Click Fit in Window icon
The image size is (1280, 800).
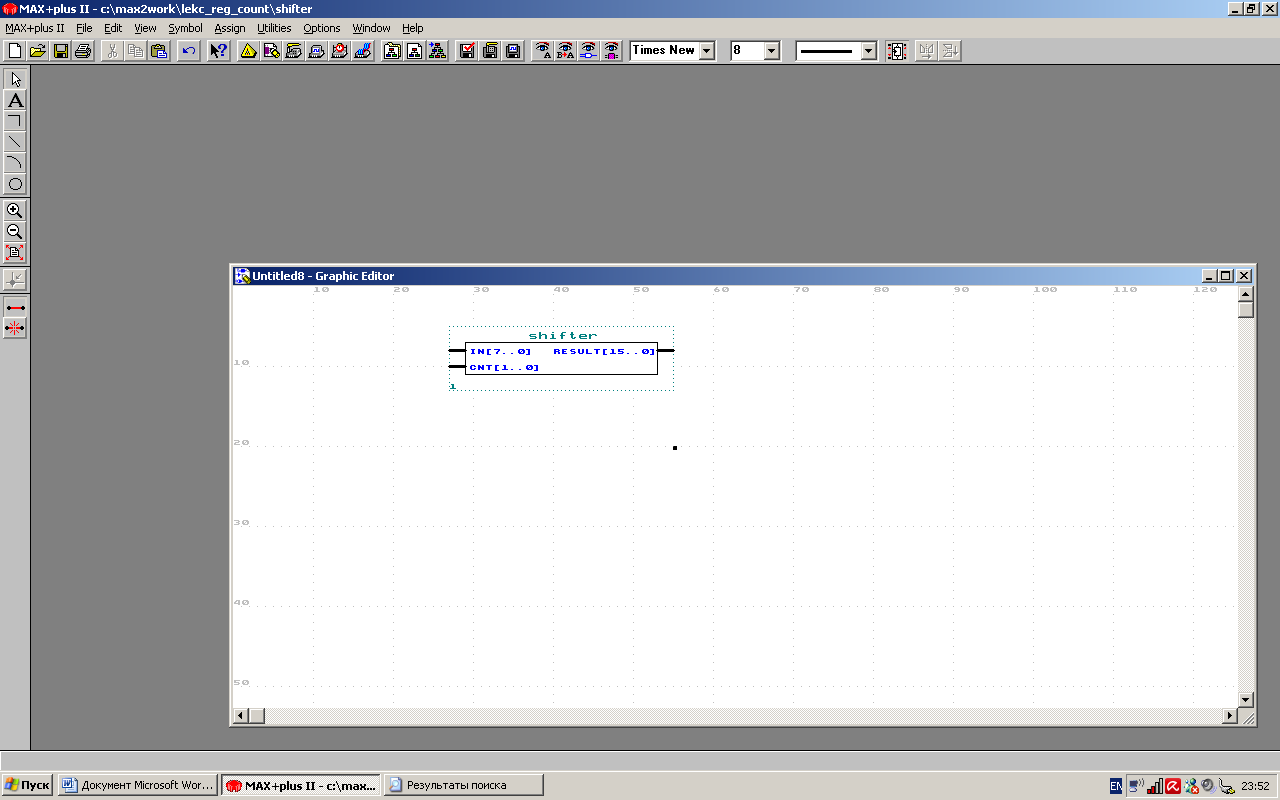coord(15,253)
